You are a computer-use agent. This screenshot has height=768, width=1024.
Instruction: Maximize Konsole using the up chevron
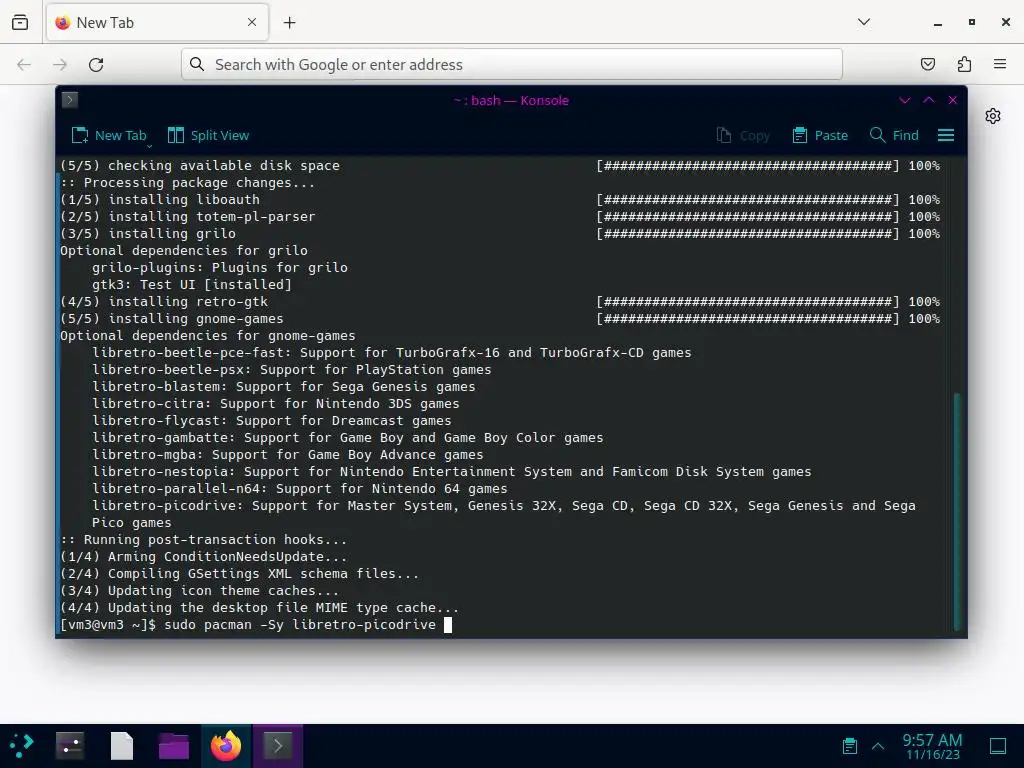tap(929, 100)
